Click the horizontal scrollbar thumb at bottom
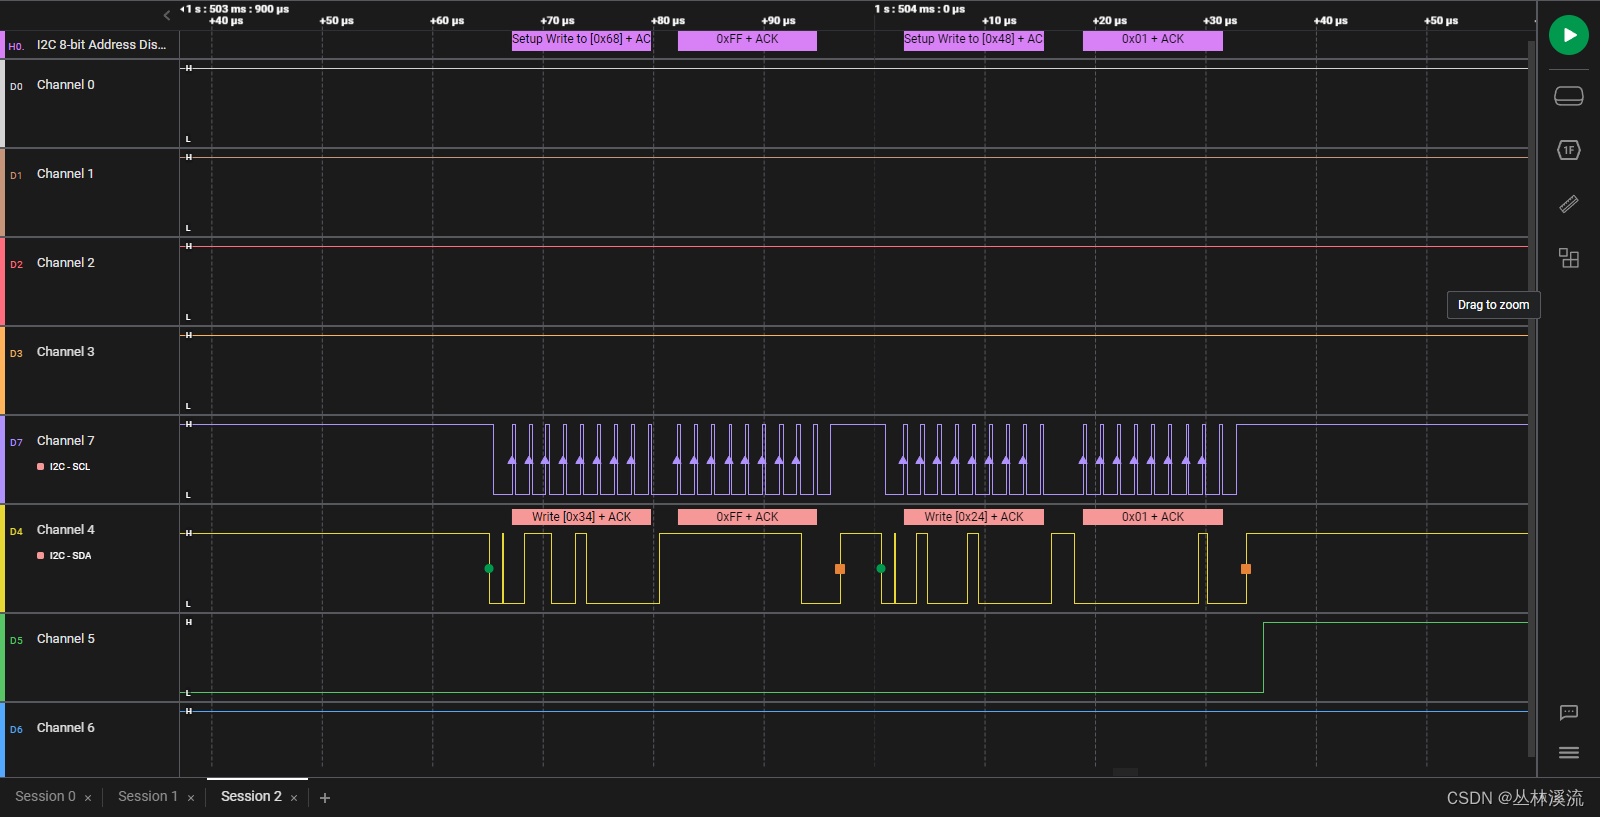Viewport: 1600px width, 817px height. pyautogui.click(x=1125, y=772)
